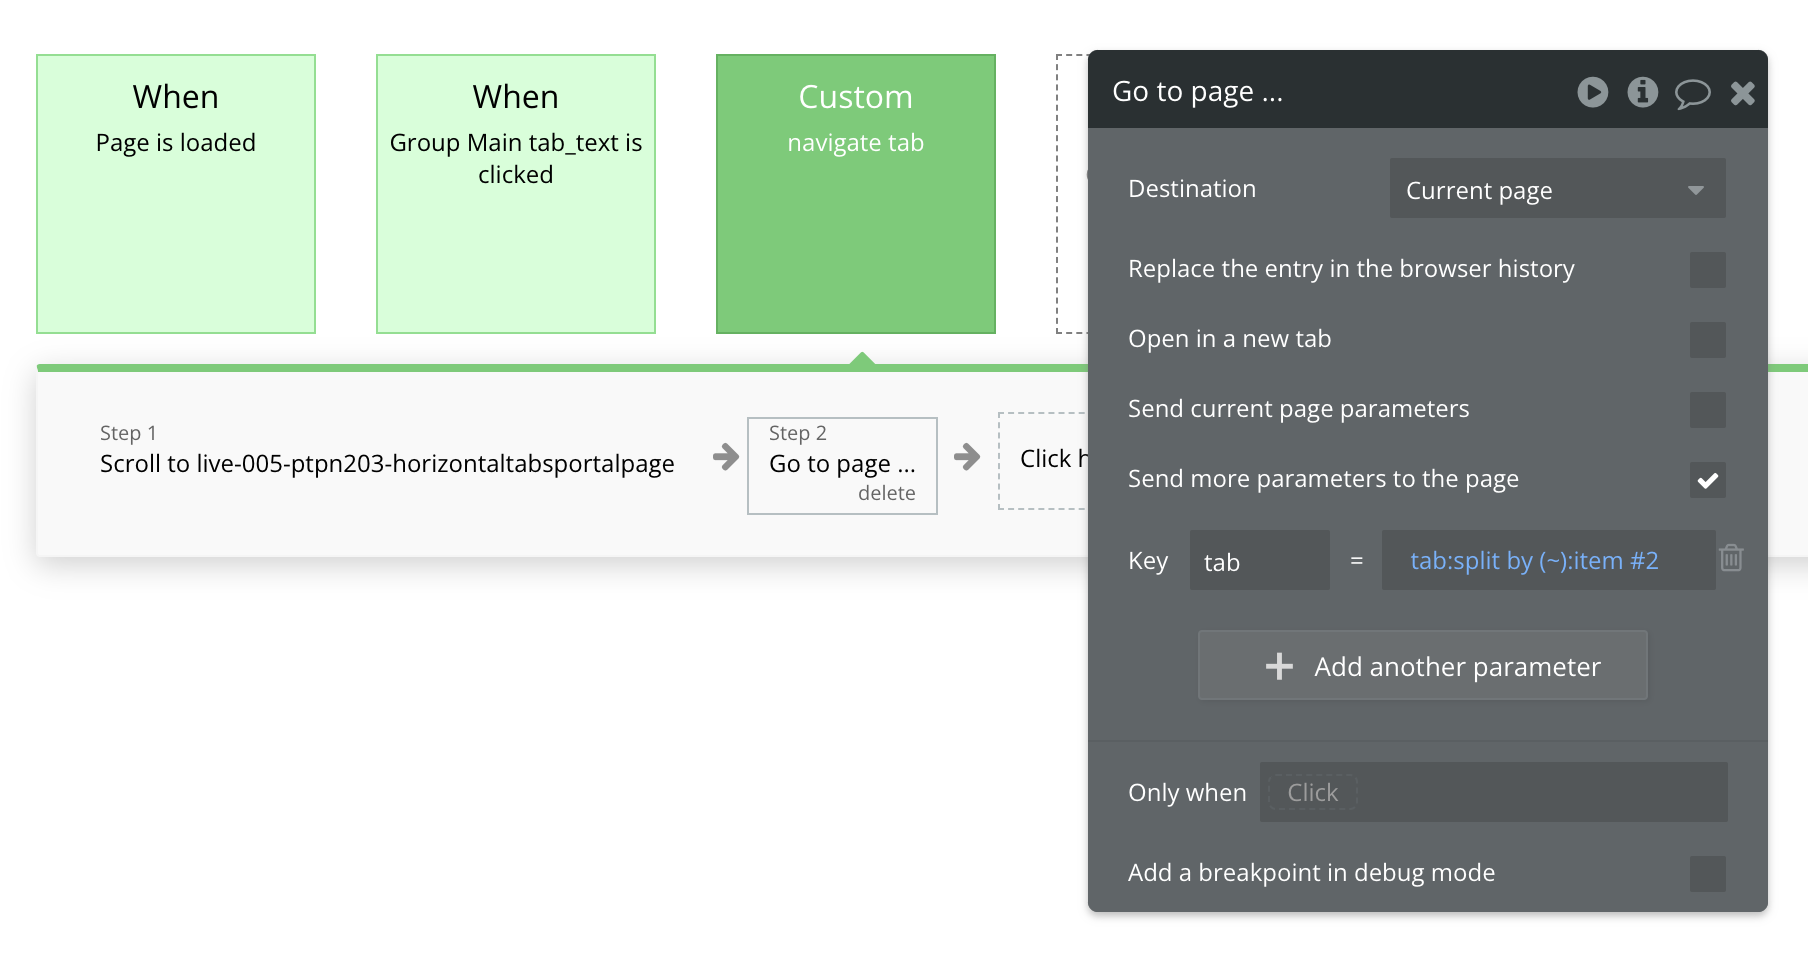This screenshot has height=954, width=1808.
Task: Select the Group Main tab_text clicked event
Action: [516, 194]
